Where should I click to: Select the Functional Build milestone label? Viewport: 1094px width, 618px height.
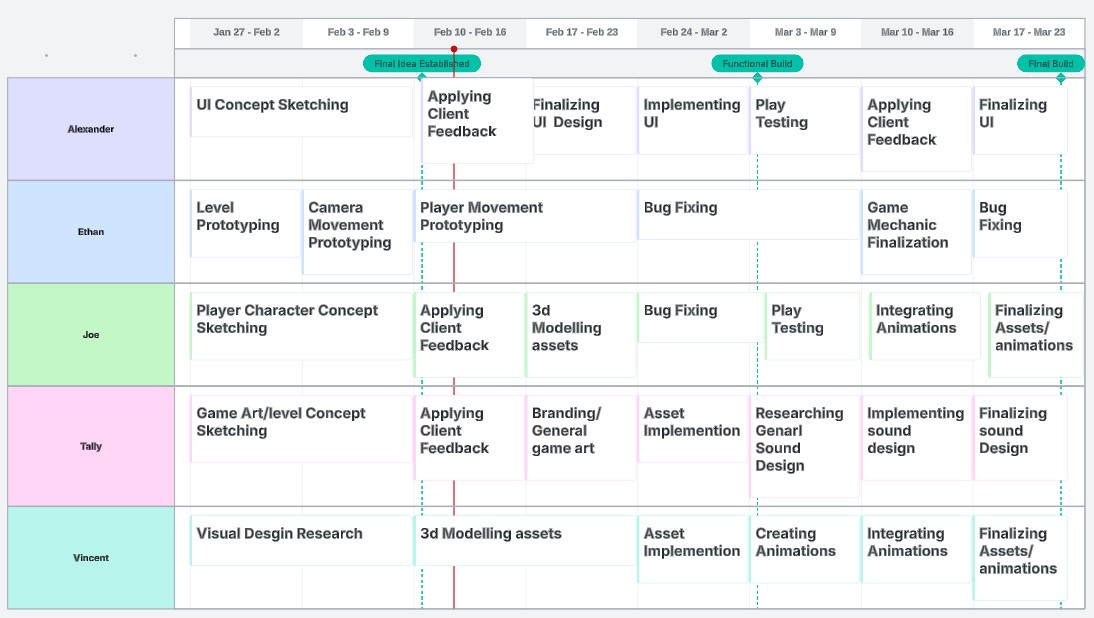(757, 64)
